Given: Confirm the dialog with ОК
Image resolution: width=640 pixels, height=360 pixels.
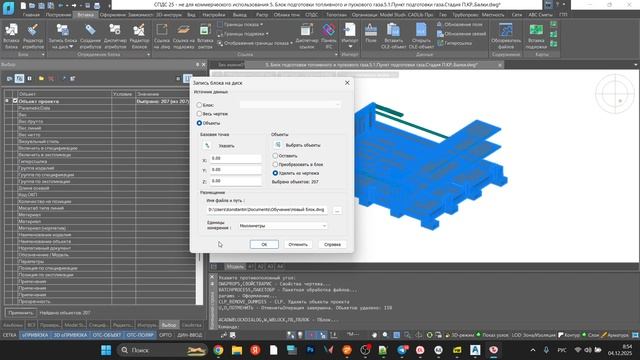Looking at the screenshot, I should coord(264,244).
